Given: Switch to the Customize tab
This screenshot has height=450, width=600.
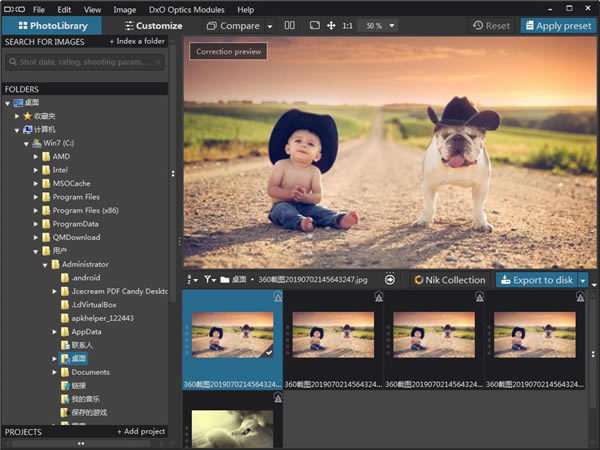Looking at the screenshot, I should (x=153, y=26).
